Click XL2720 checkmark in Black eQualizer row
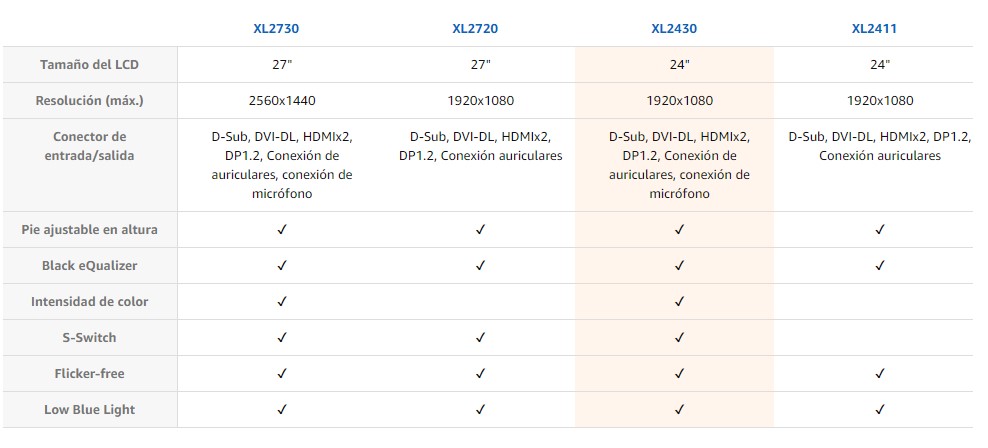Screen dimensions: 988x448 point(481,265)
